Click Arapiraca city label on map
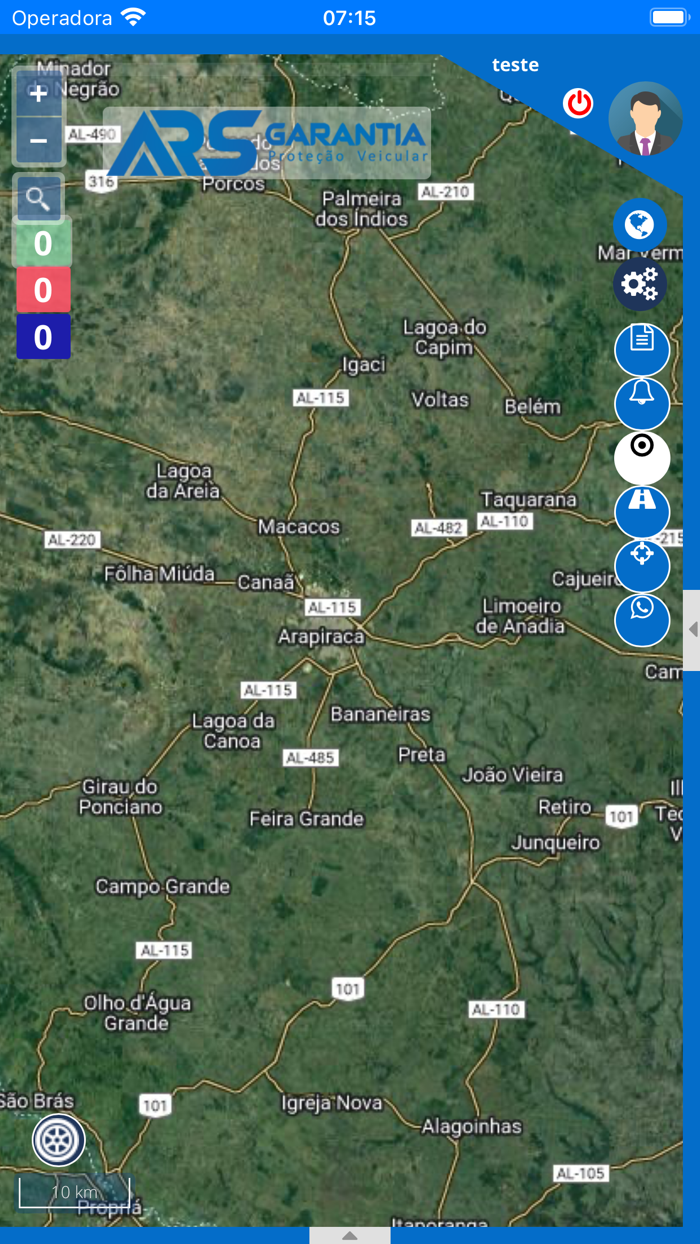The height and width of the screenshot is (1244, 700). click(x=321, y=636)
